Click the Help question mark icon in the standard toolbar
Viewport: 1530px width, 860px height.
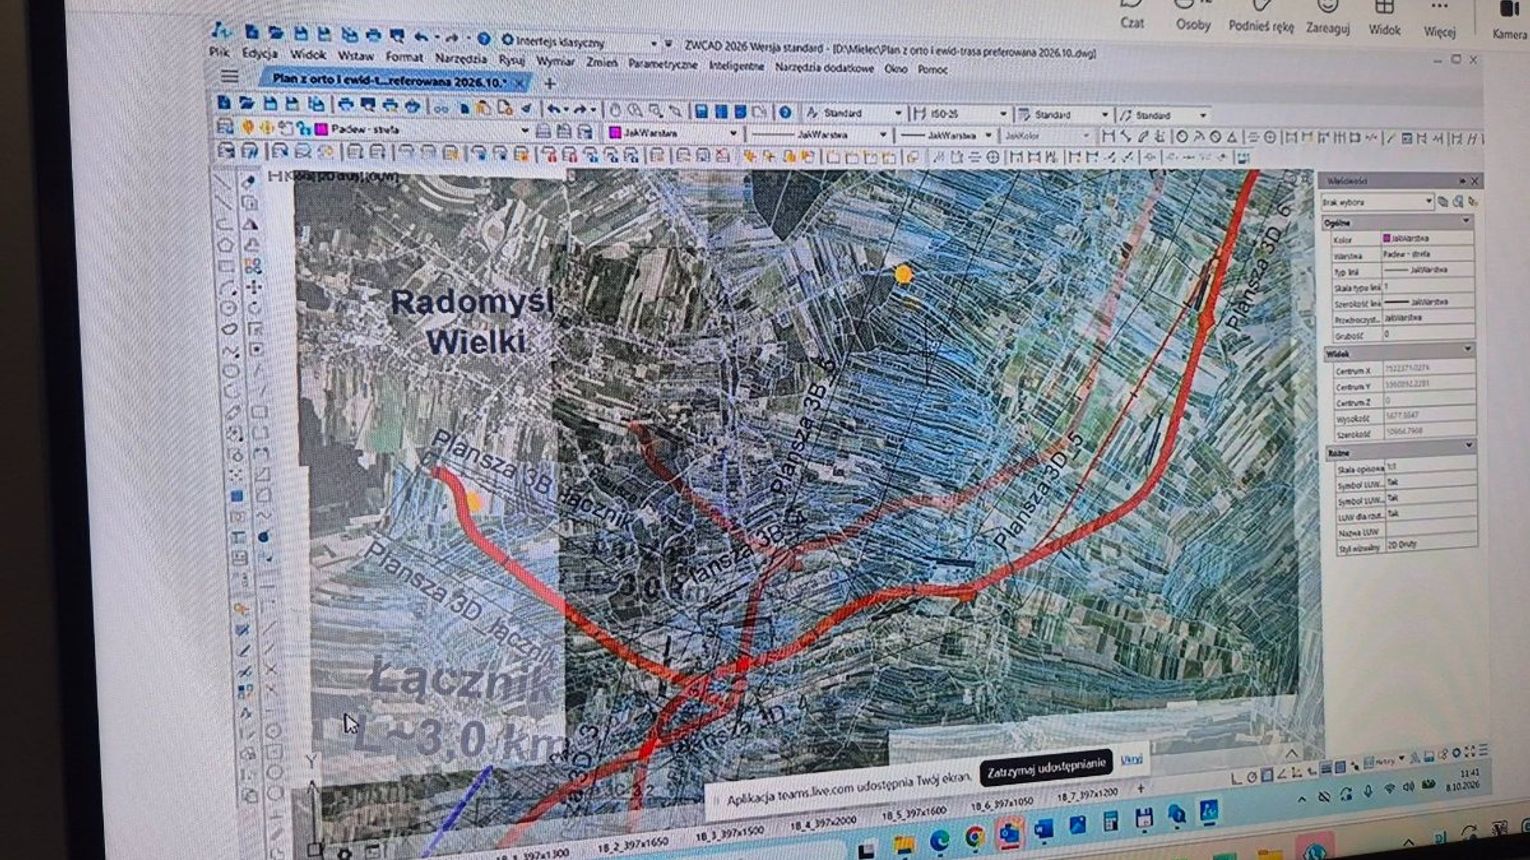pyautogui.click(x=786, y=112)
